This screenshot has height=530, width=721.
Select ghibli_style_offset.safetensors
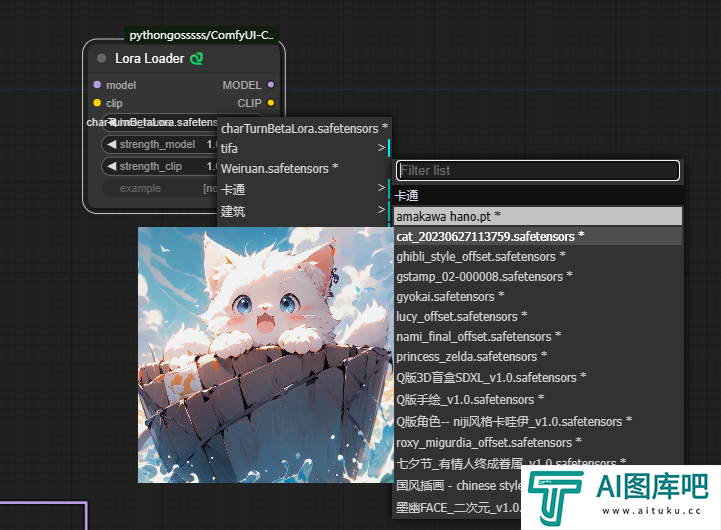(x=538, y=256)
